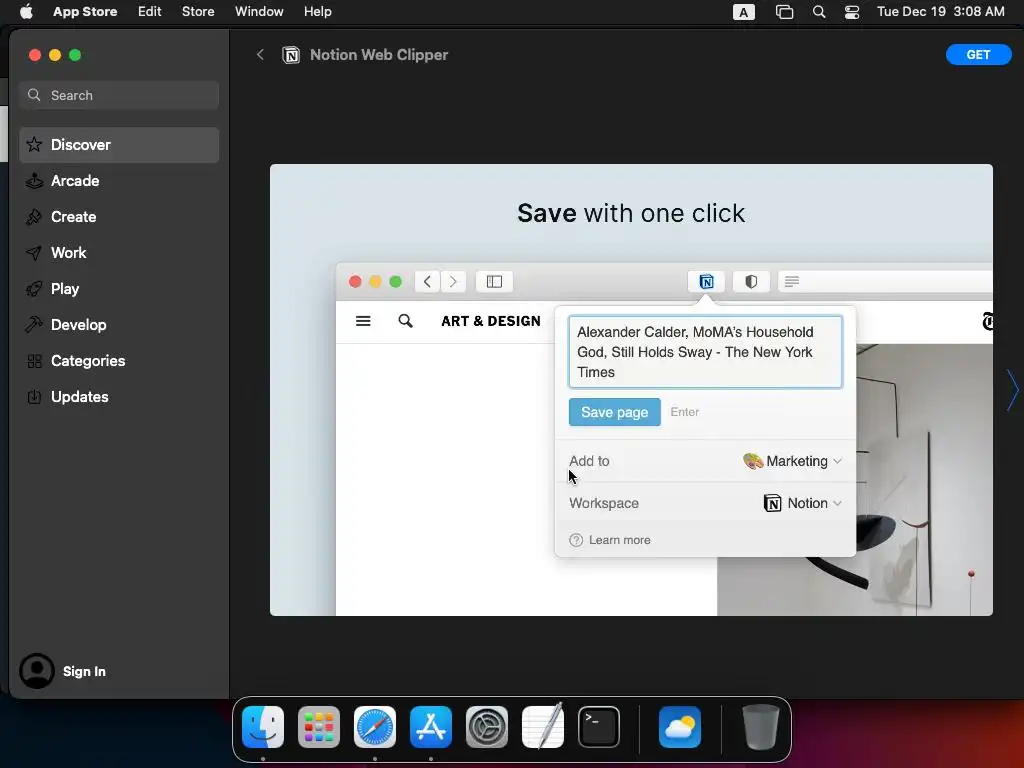Viewport: 1024px width, 768px height.
Task: Open the Work section
Action: (119, 253)
